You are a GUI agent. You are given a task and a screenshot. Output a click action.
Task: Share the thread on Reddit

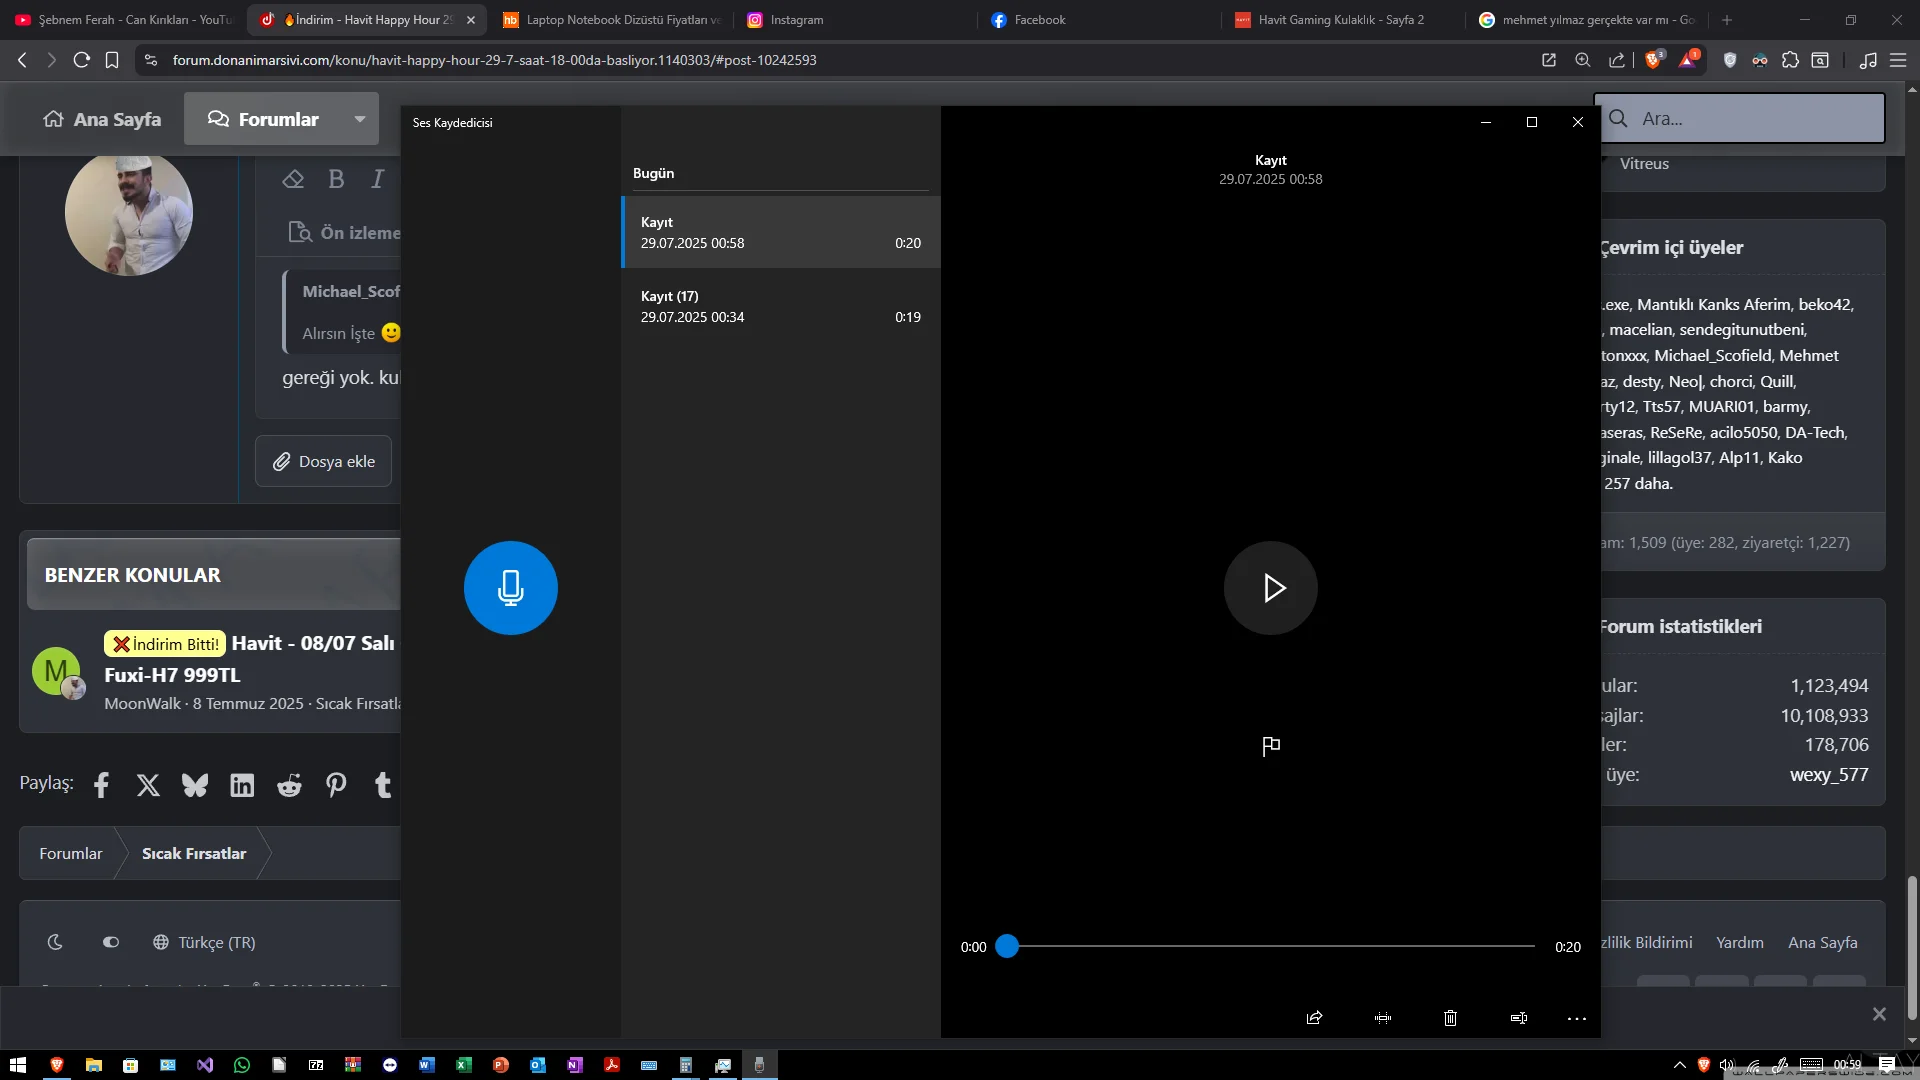point(289,785)
